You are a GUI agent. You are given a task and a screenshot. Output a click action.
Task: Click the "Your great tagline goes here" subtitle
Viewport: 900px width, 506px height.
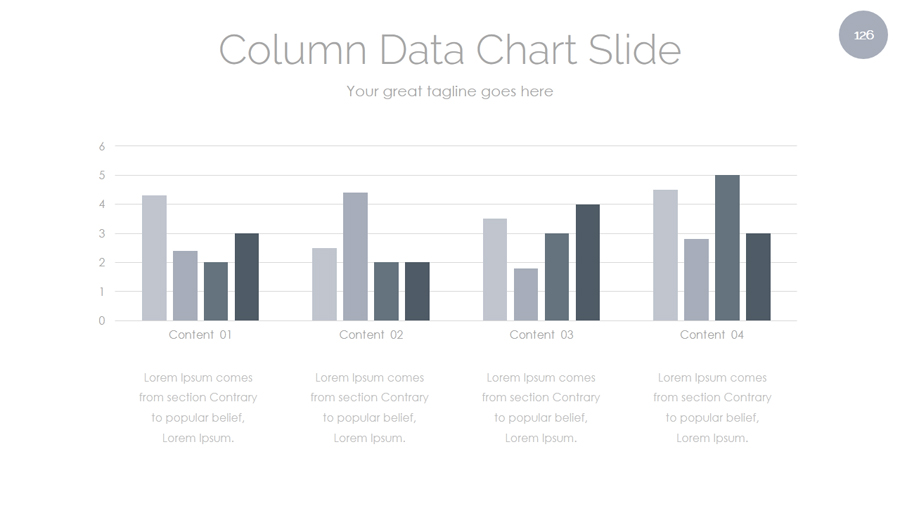click(449, 91)
